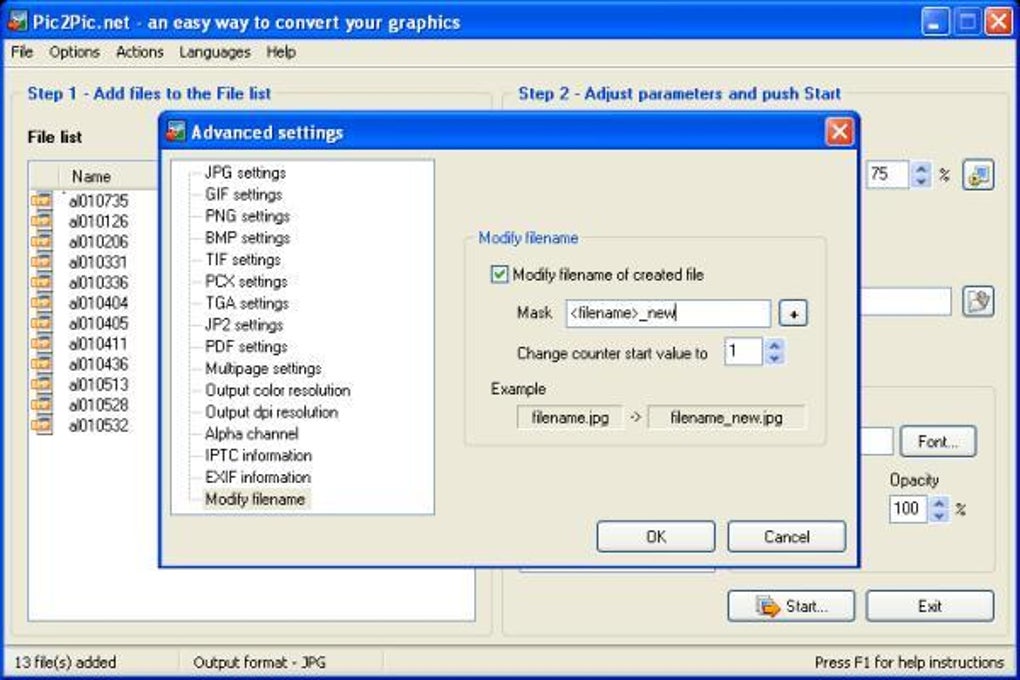The height and width of the screenshot is (680, 1020).
Task: Select PDF settings in the tree
Action: click(246, 347)
